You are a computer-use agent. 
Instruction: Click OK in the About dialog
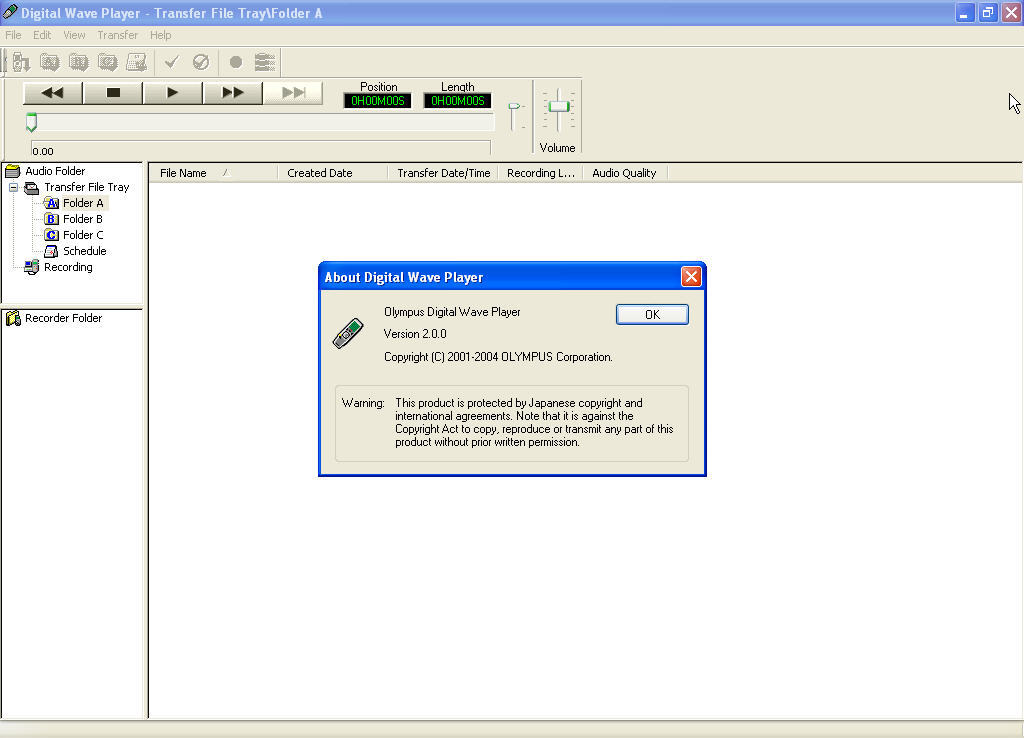(x=652, y=314)
